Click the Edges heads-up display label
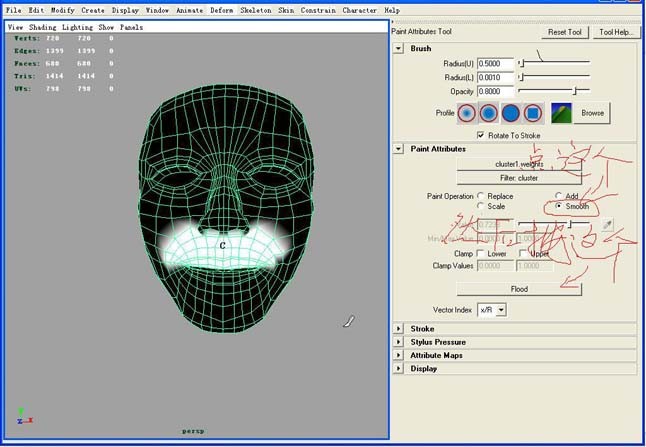The image size is (646, 447). pos(27,51)
